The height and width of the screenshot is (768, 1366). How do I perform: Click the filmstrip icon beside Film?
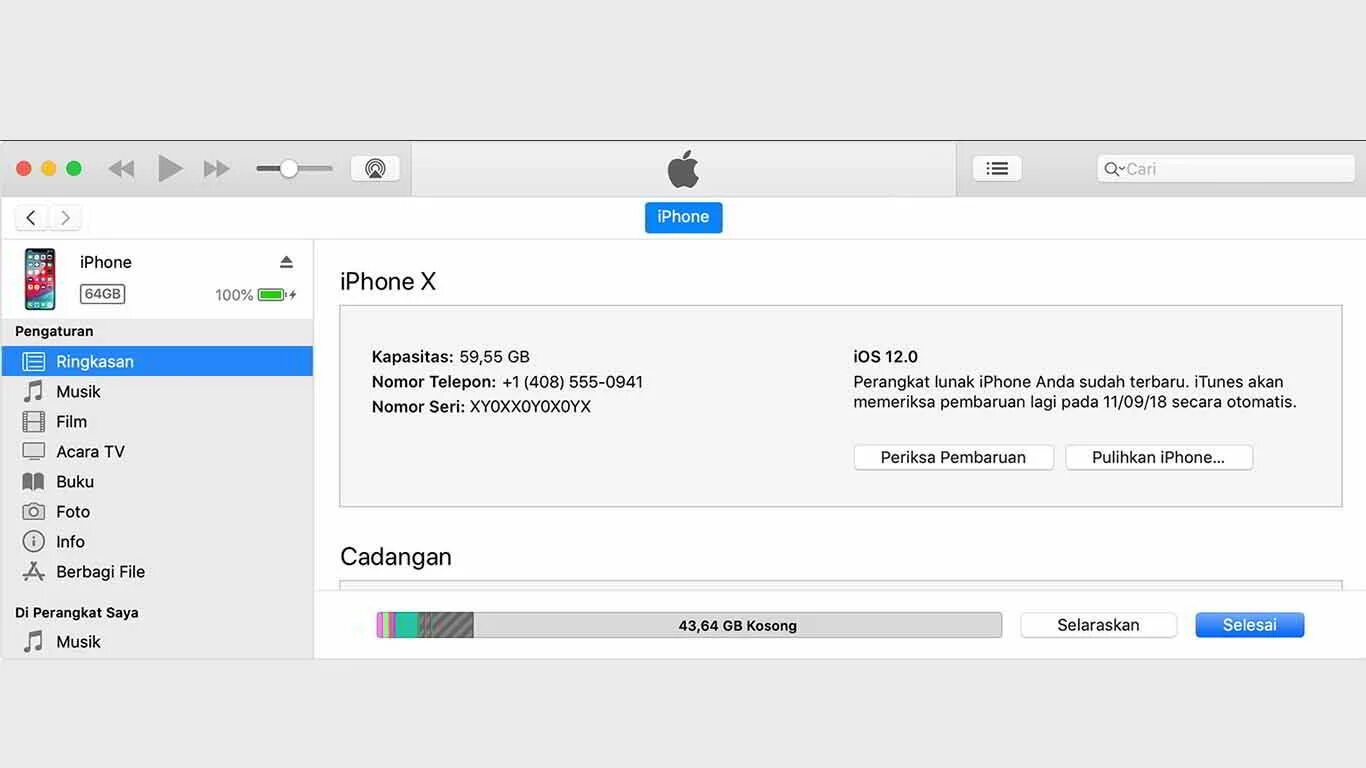pos(34,421)
